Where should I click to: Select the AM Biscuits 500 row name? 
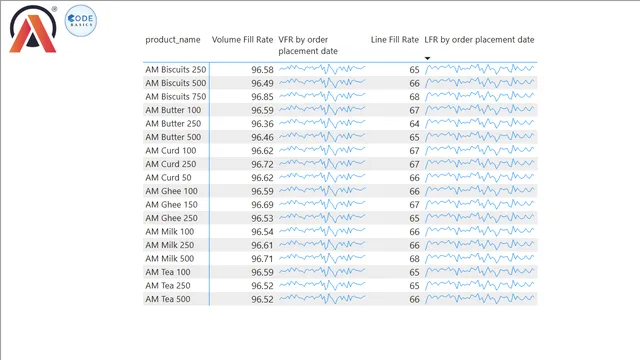click(x=176, y=83)
